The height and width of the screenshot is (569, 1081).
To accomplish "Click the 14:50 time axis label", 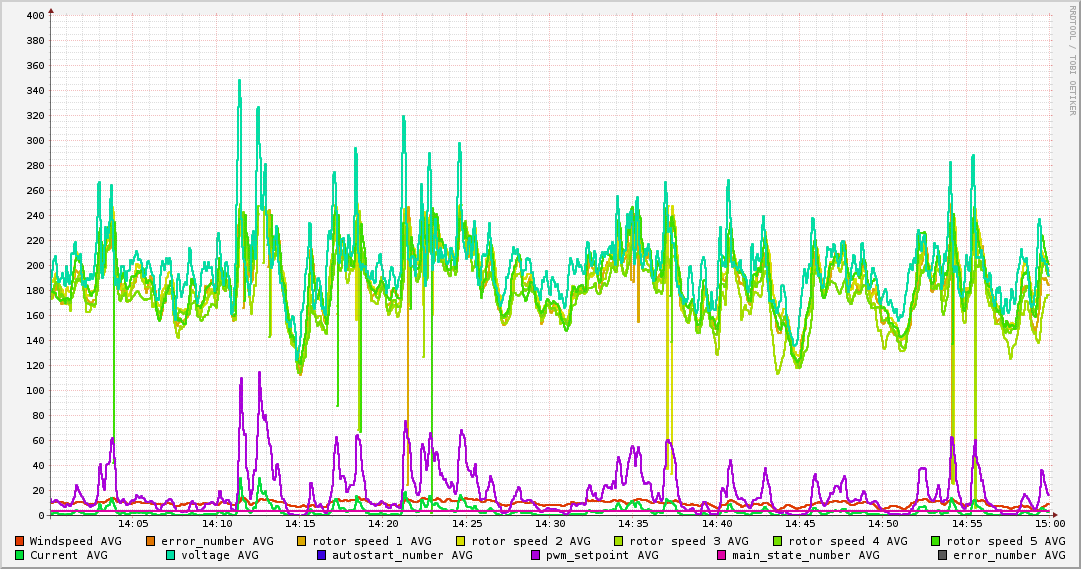I will pos(883,524).
